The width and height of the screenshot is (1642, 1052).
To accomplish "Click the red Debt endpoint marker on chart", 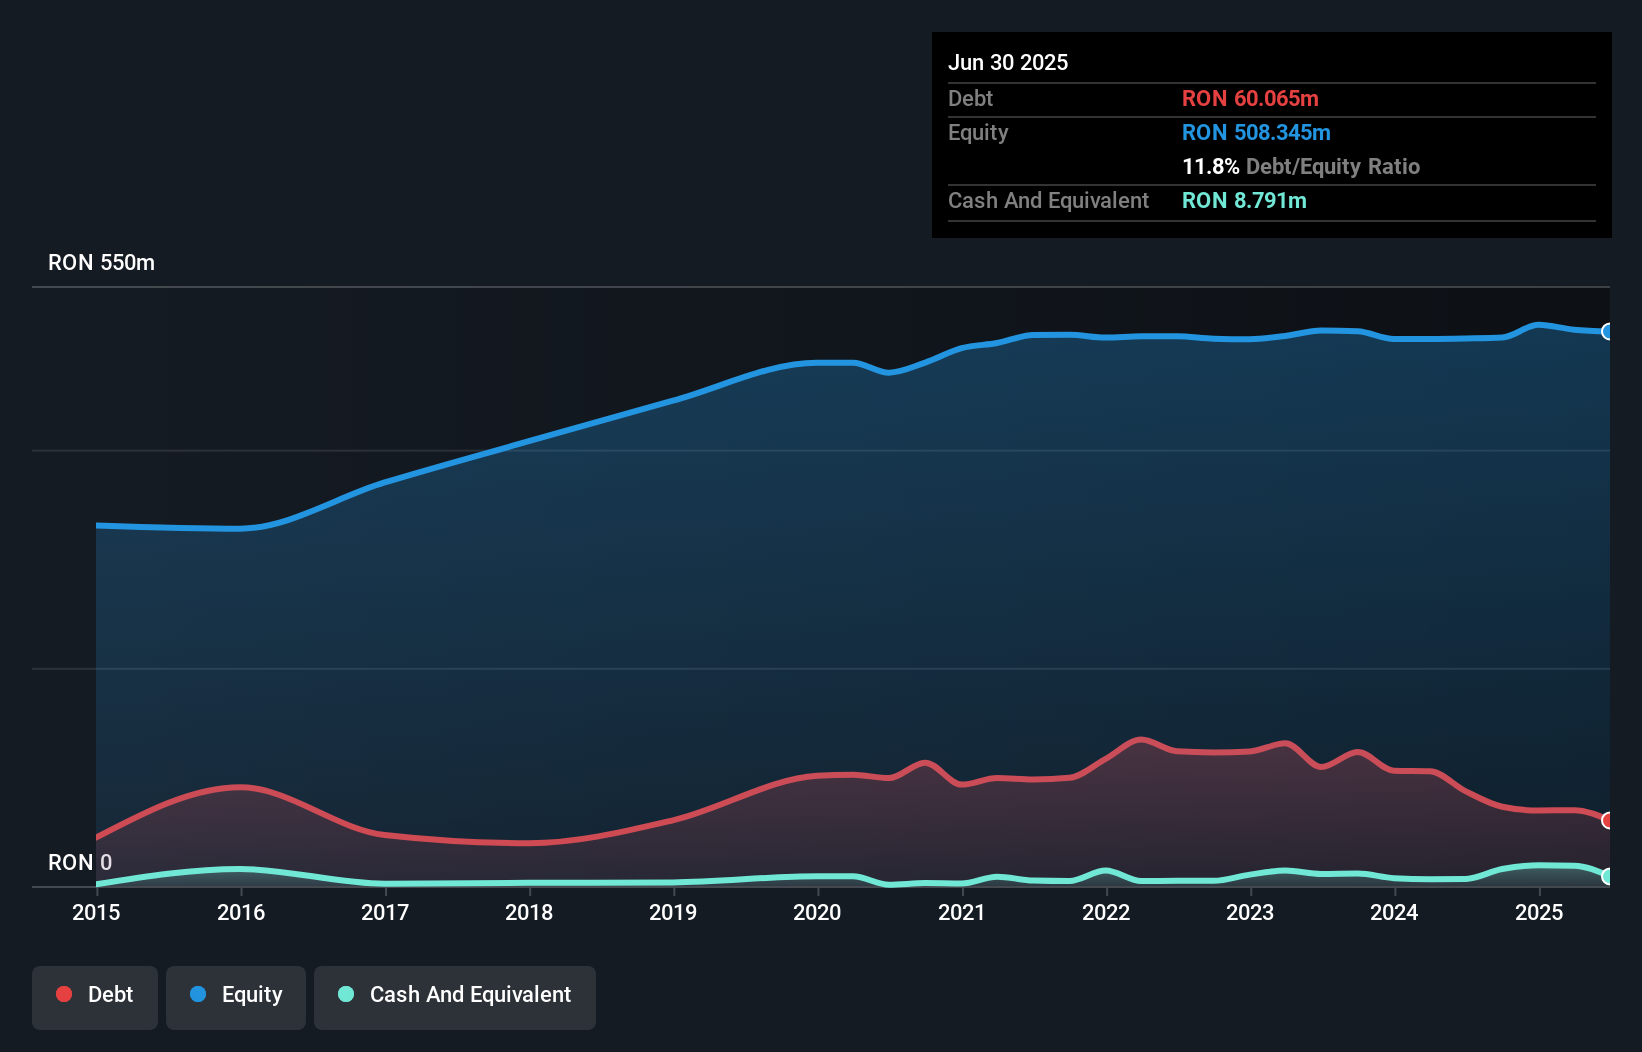I will point(1607,820).
